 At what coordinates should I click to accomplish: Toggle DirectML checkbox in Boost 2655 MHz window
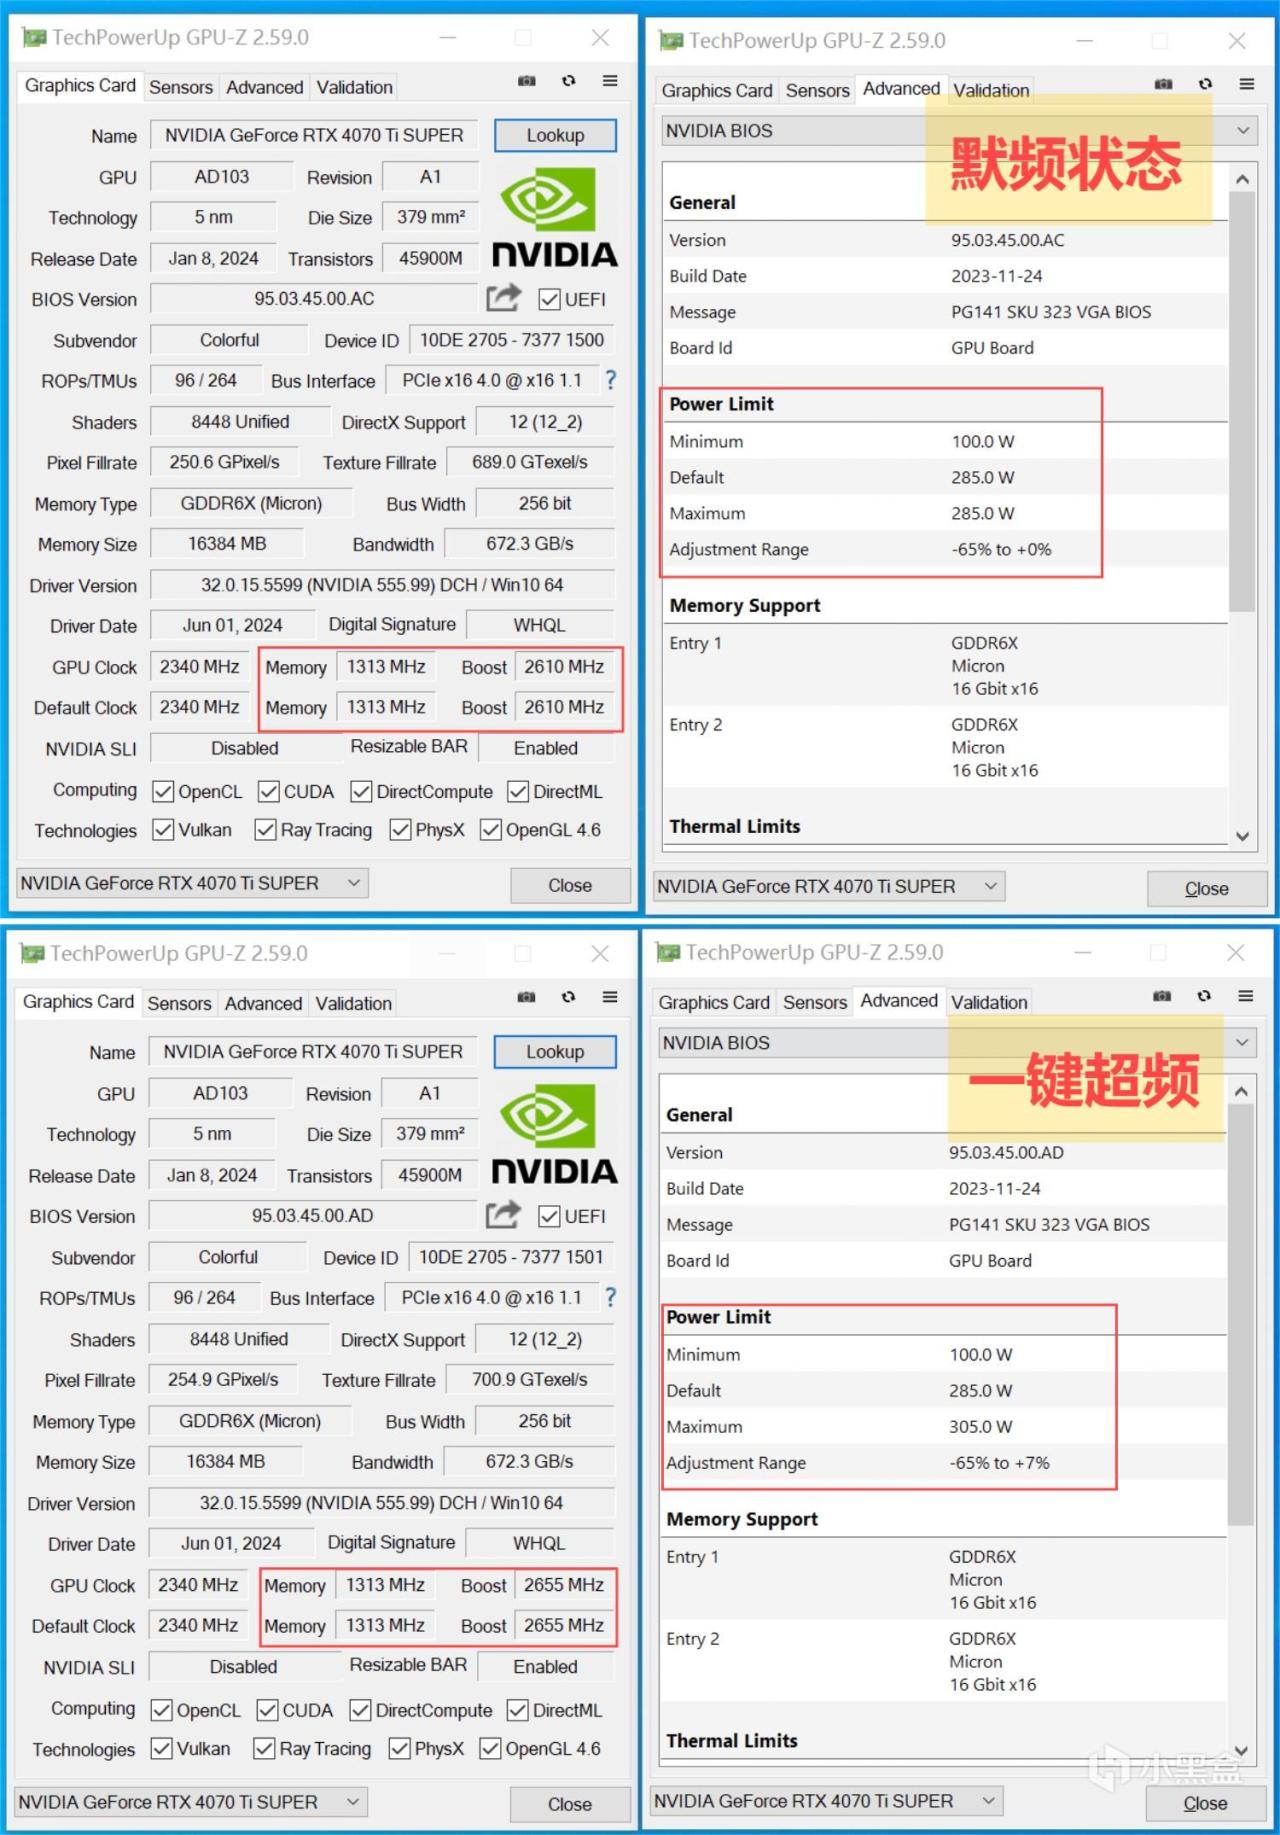tap(518, 1710)
